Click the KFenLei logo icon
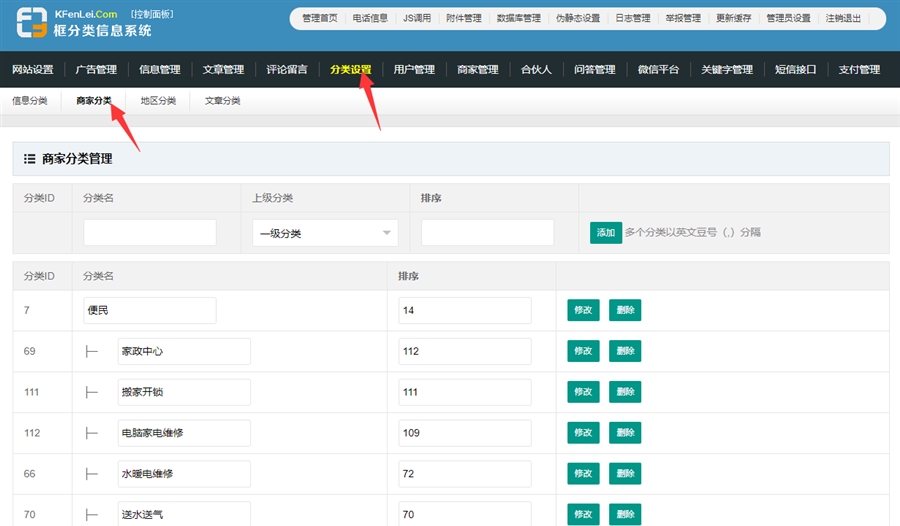The height and width of the screenshot is (526, 900). click(30, 24)
